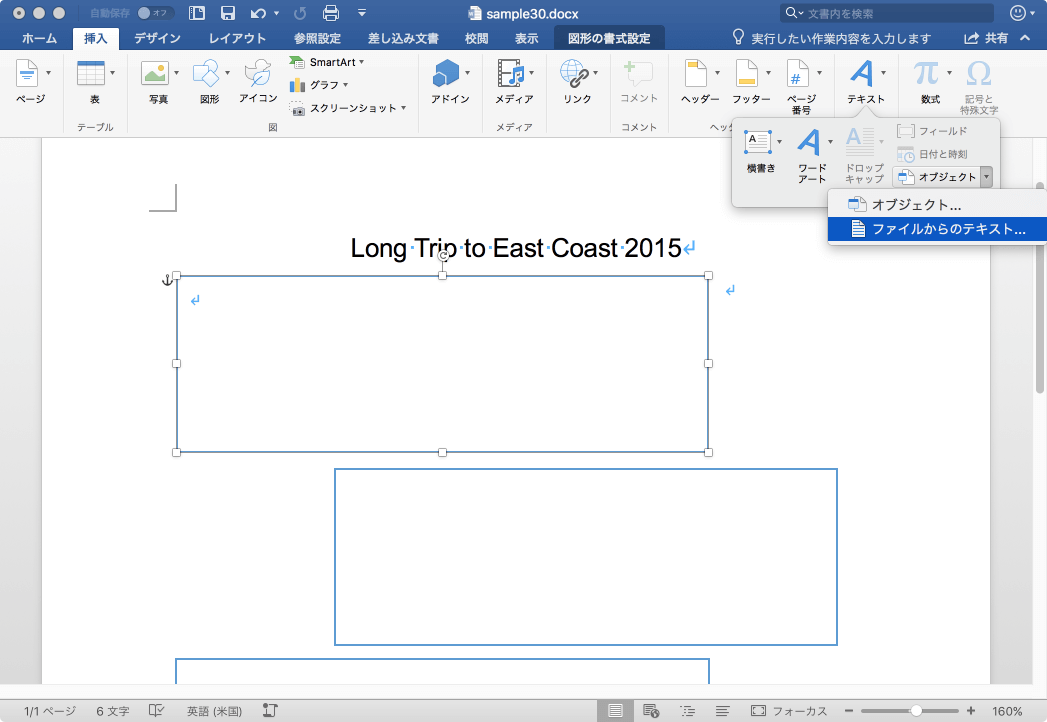
Task: Click the Share (共有) button
Action: (986, 39)
